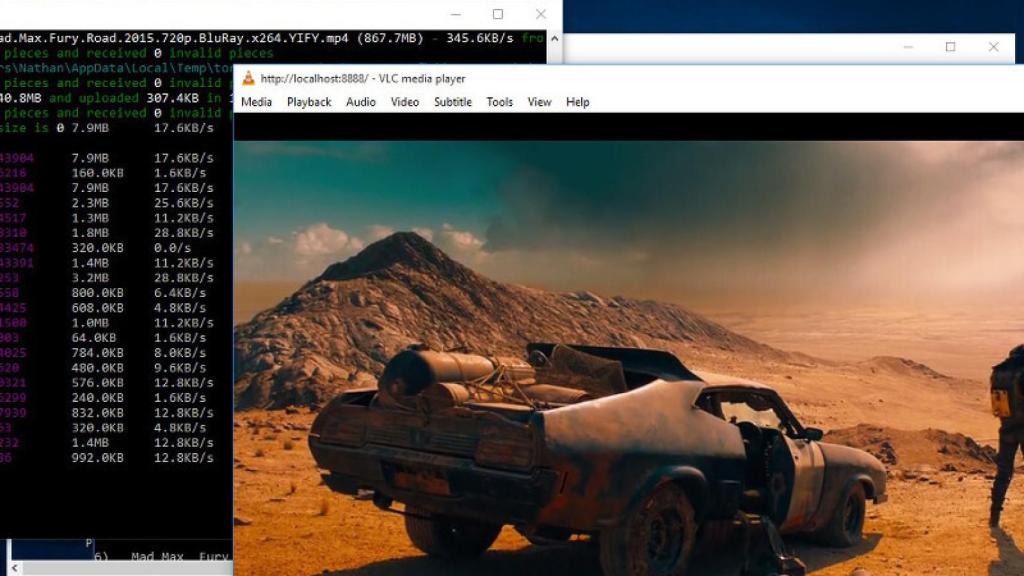Close the terminal window
The image size is (1024, 576).
tap(541, 14)
